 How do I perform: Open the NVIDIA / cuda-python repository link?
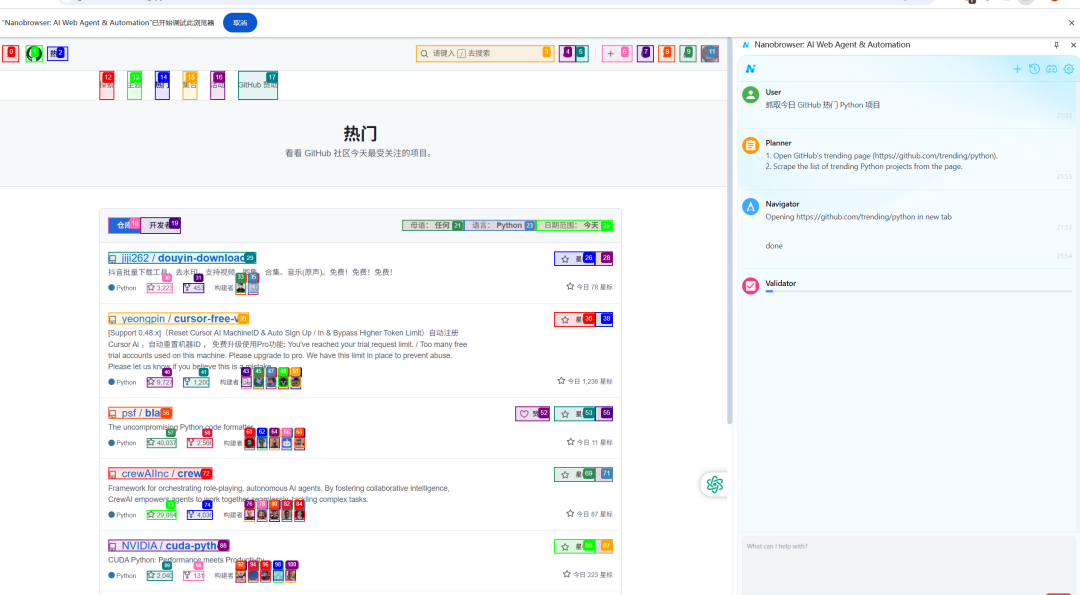point(168,546)
